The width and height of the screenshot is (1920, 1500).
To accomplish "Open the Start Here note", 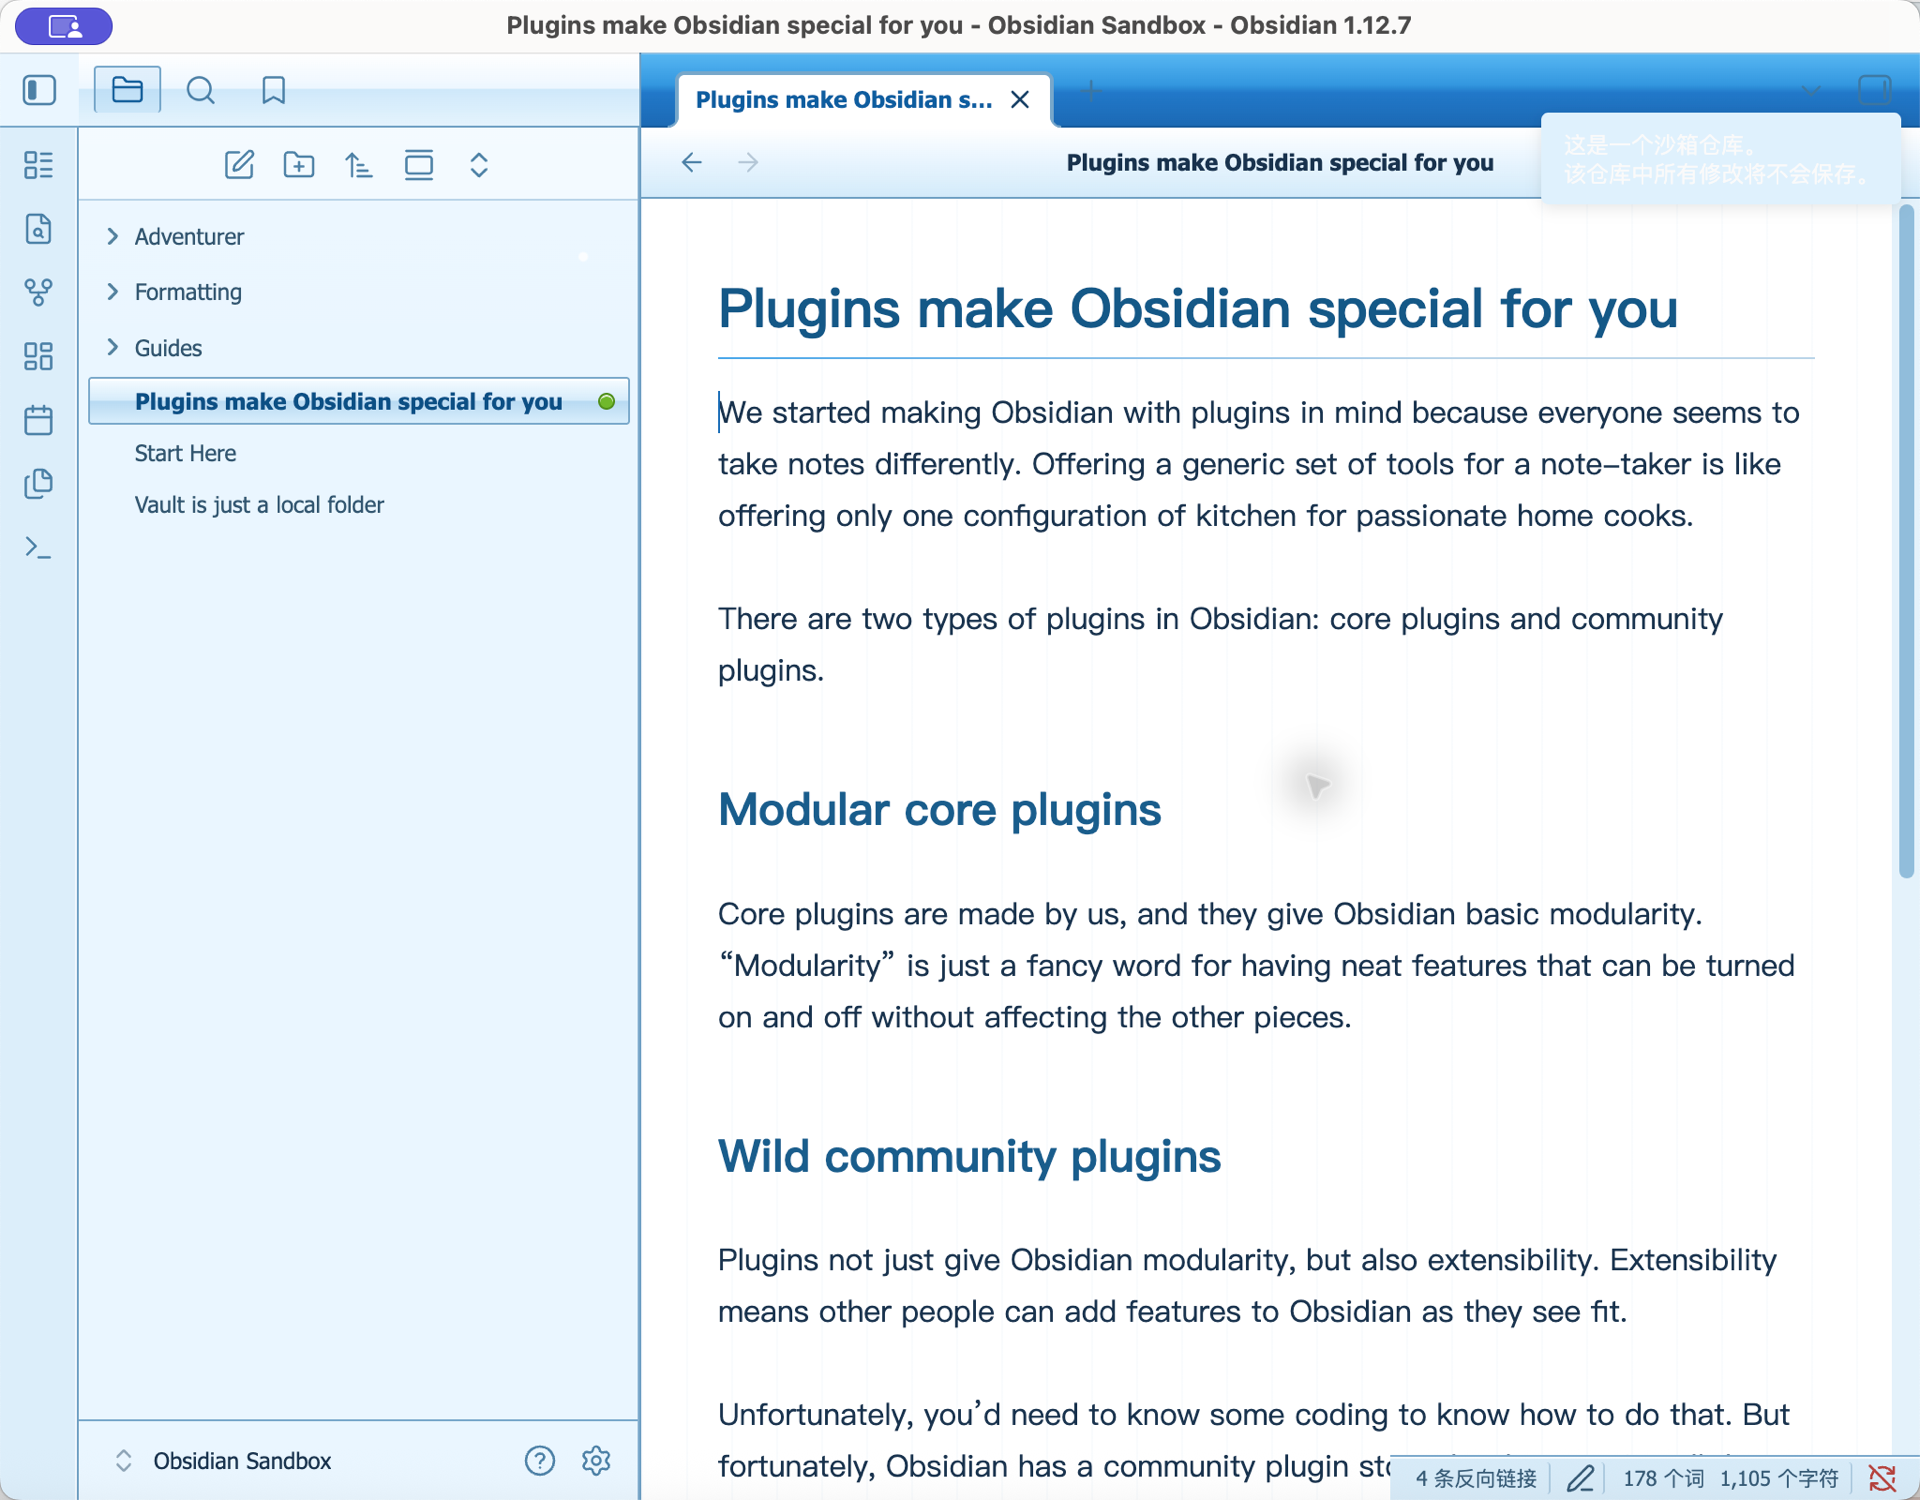I will point(185,453).
